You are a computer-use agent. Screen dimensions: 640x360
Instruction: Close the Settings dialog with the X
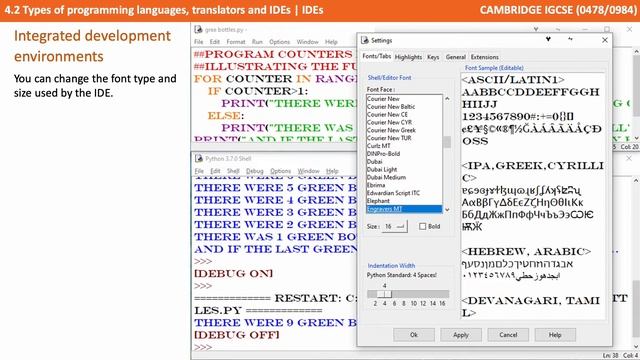[605, 40]
